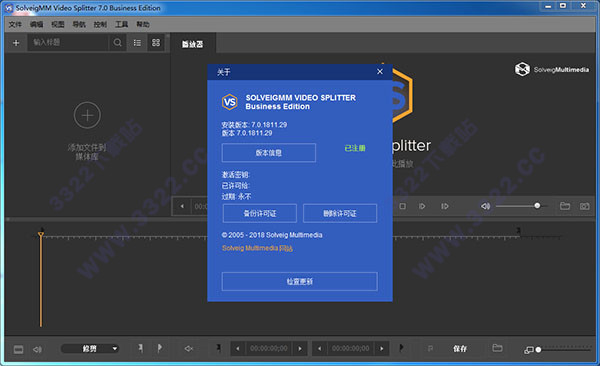Select the 播放器 player tab
The width and height of the screenshot is (600, 366).
point(192,44)
